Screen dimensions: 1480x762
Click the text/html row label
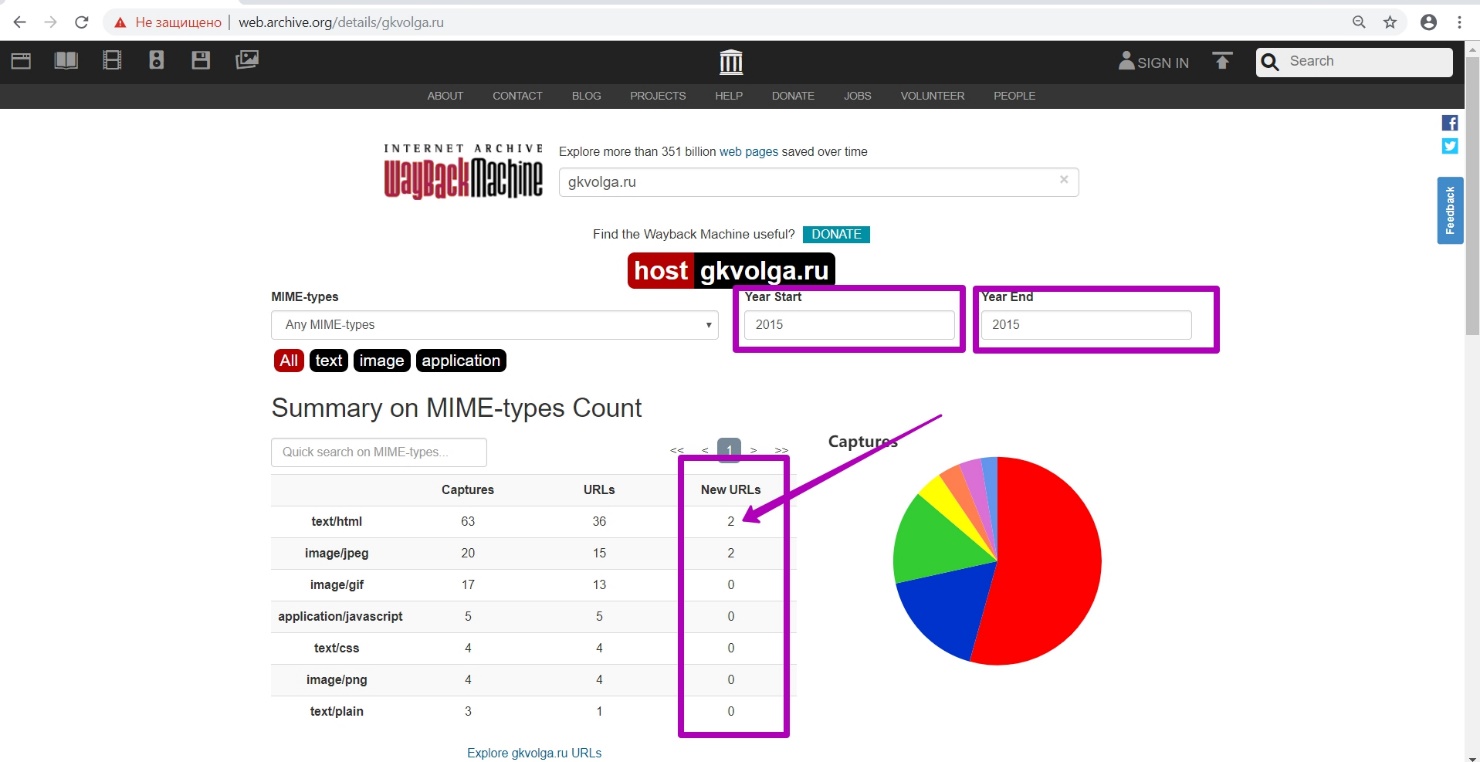[x=337, y=521]
